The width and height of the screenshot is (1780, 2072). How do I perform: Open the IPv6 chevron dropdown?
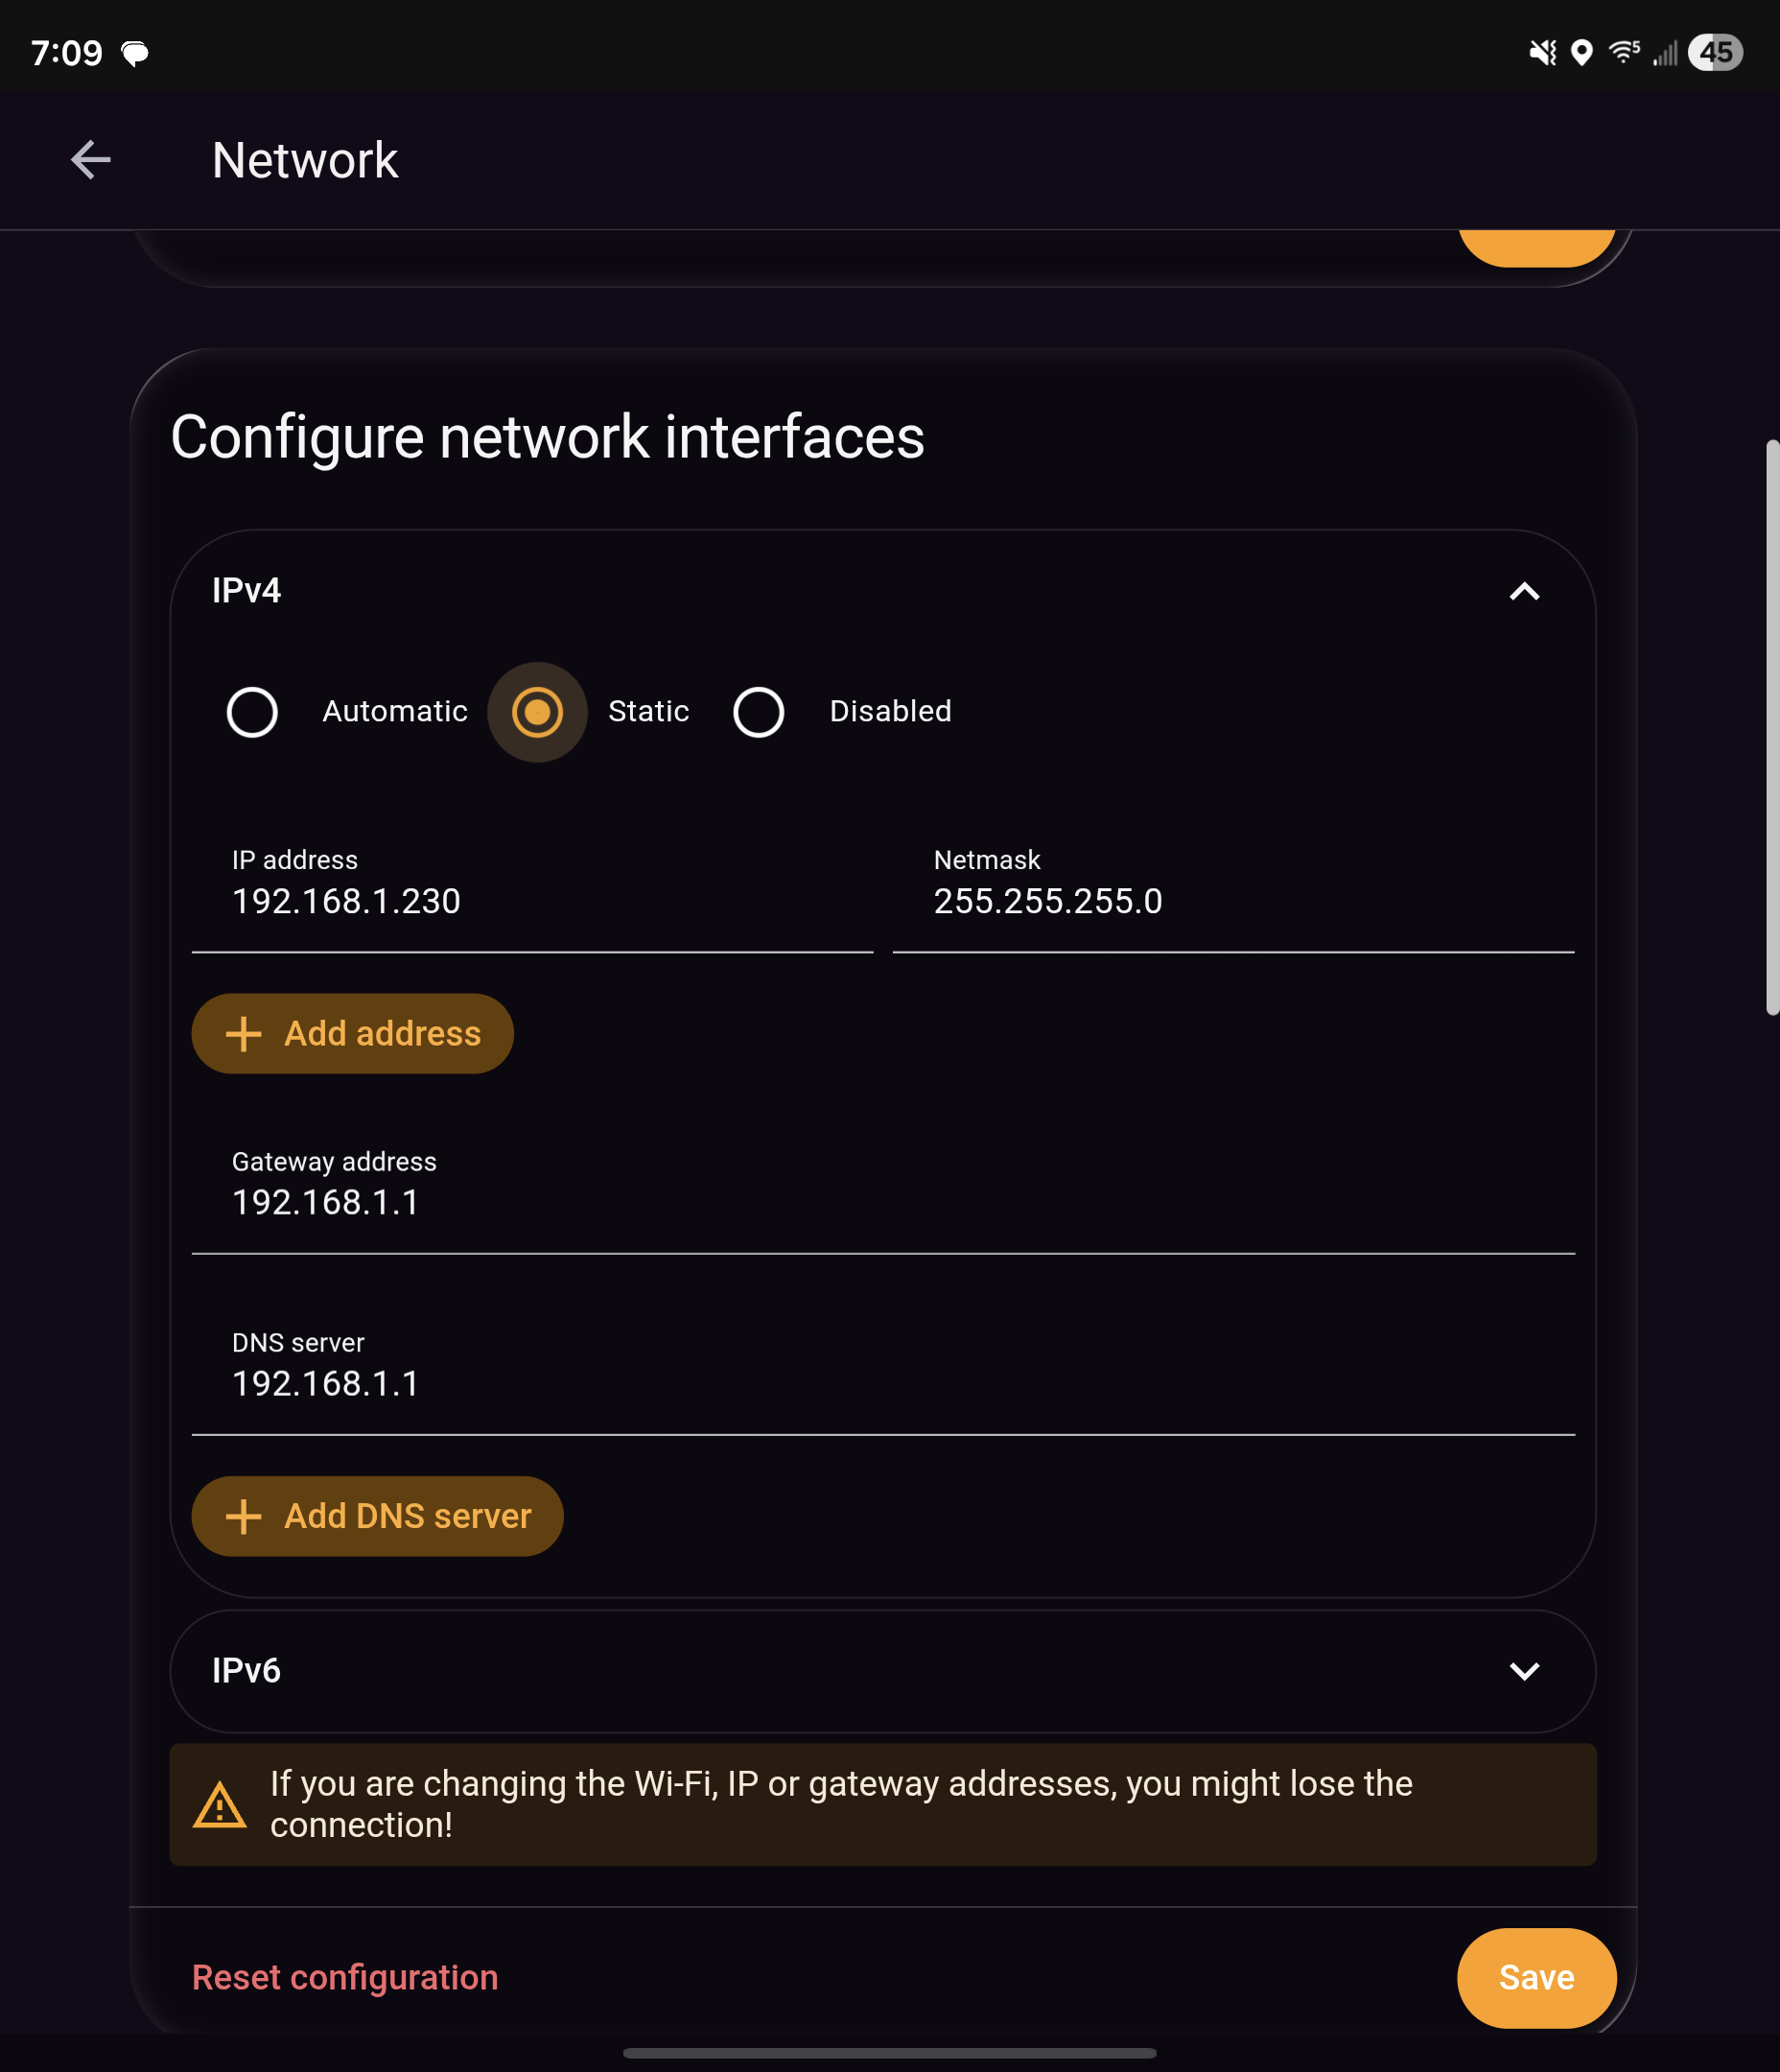[1524, 1670]
